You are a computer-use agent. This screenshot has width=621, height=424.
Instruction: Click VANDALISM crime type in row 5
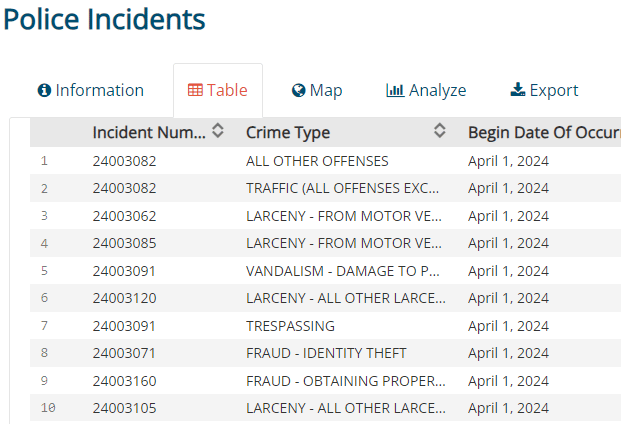343,270
